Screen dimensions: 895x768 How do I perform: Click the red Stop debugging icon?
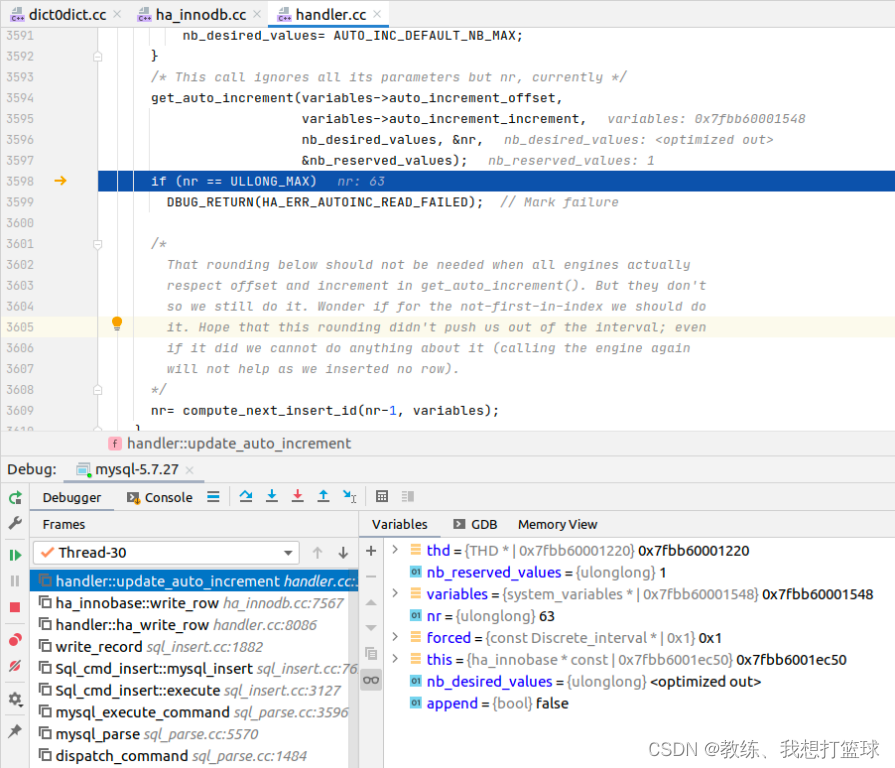(x=15, y=608)
